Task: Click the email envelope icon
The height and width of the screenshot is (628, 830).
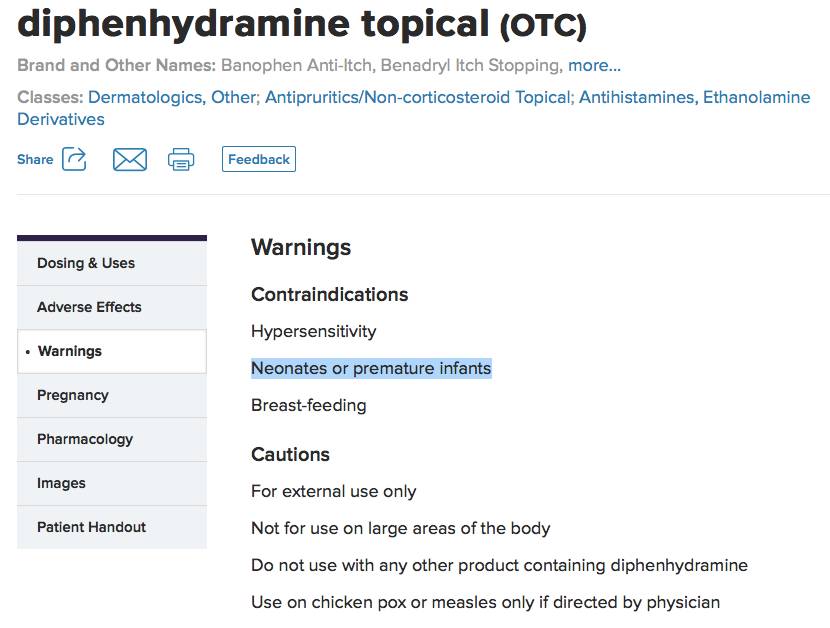Action: (130, 159)
